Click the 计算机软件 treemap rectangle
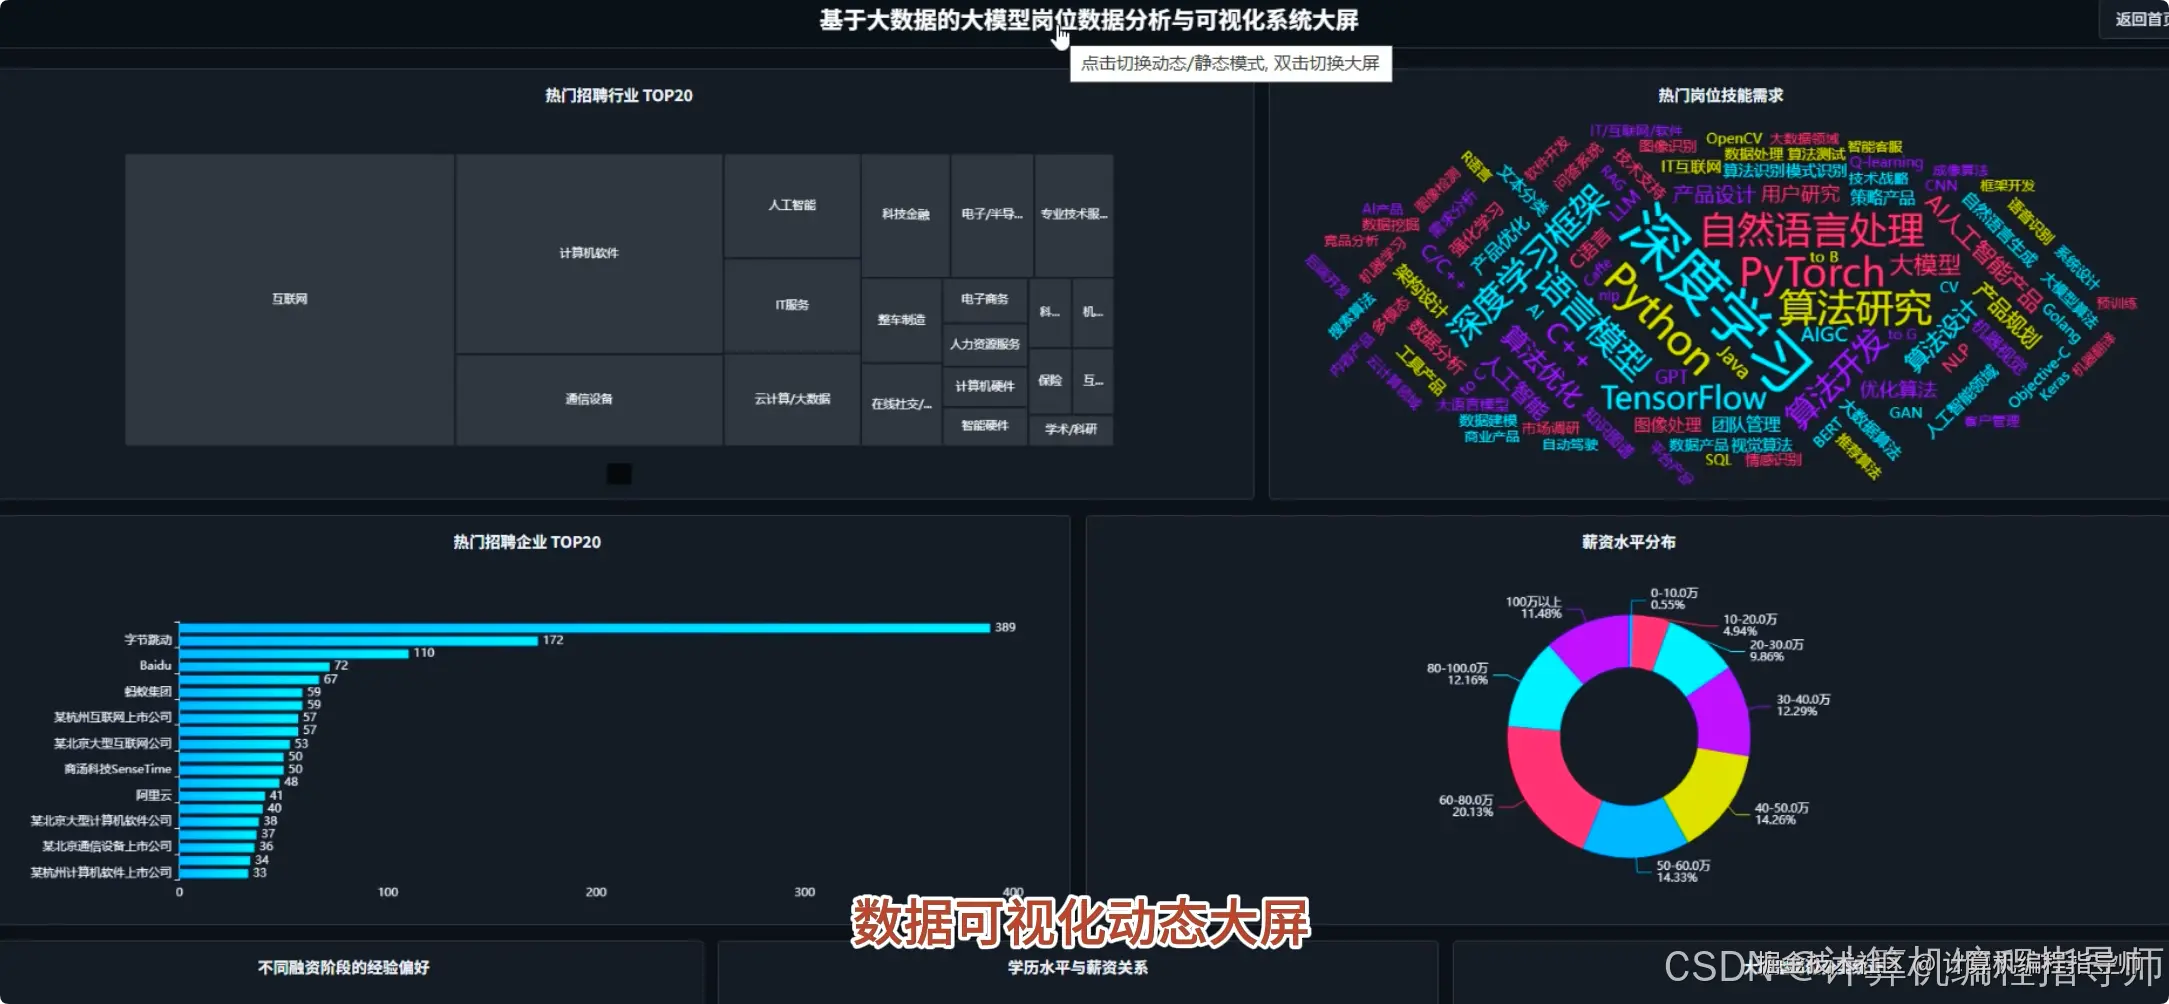2169x1004 pixels. coord(588,252)
